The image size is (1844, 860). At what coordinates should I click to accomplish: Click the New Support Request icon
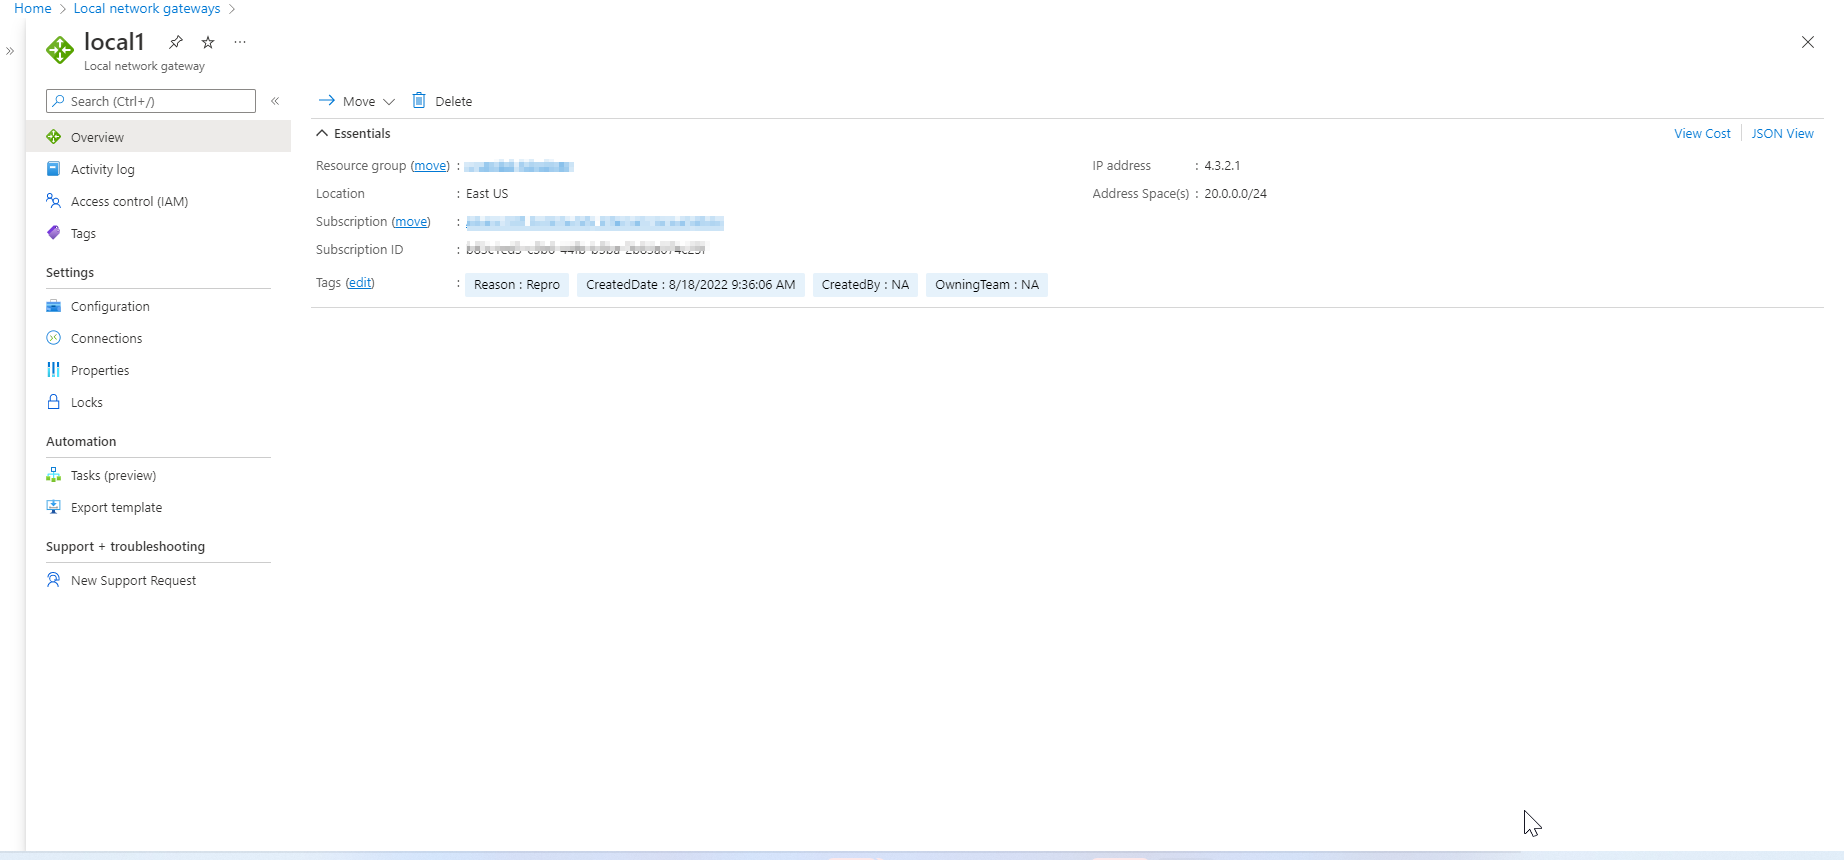[x=54, y=580]
